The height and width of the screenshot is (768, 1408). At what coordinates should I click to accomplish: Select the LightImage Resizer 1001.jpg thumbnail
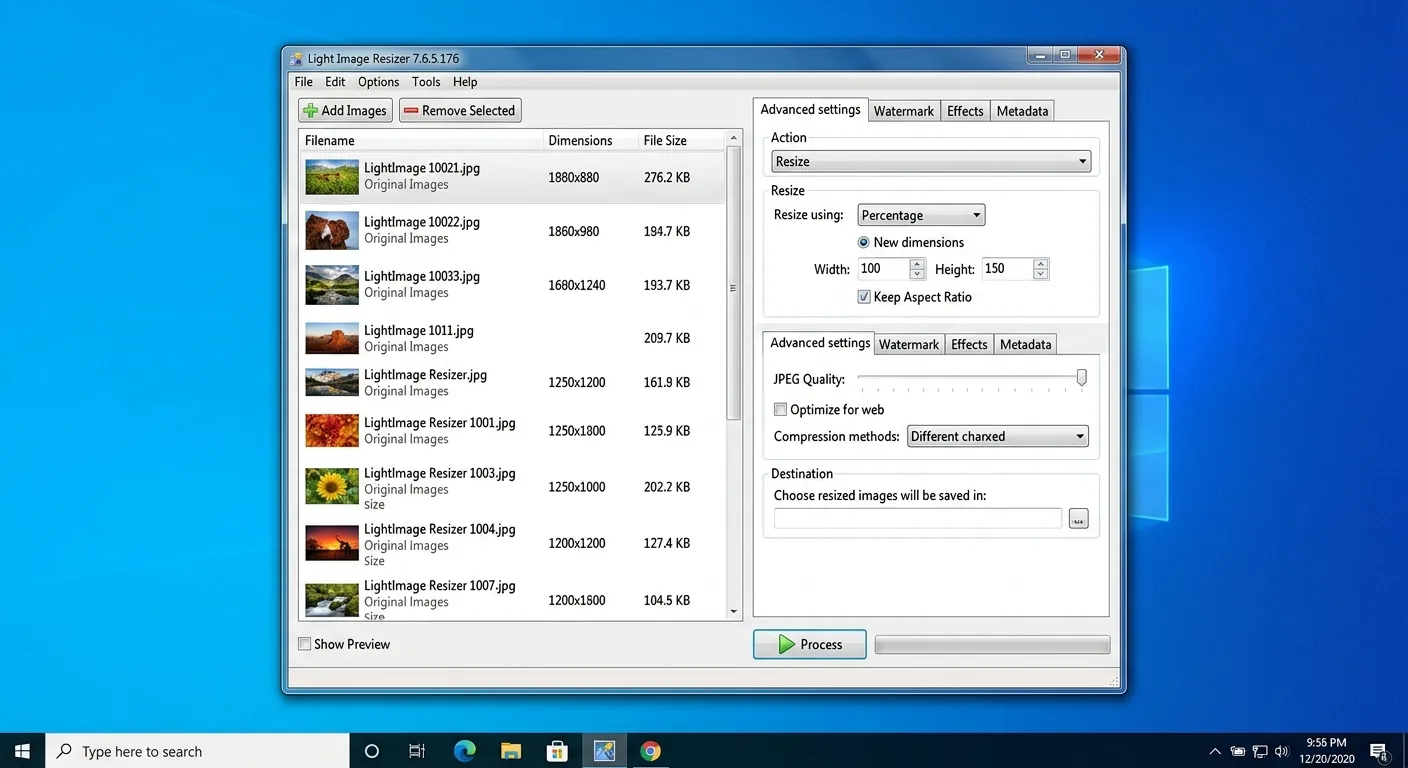click(332, 431)
